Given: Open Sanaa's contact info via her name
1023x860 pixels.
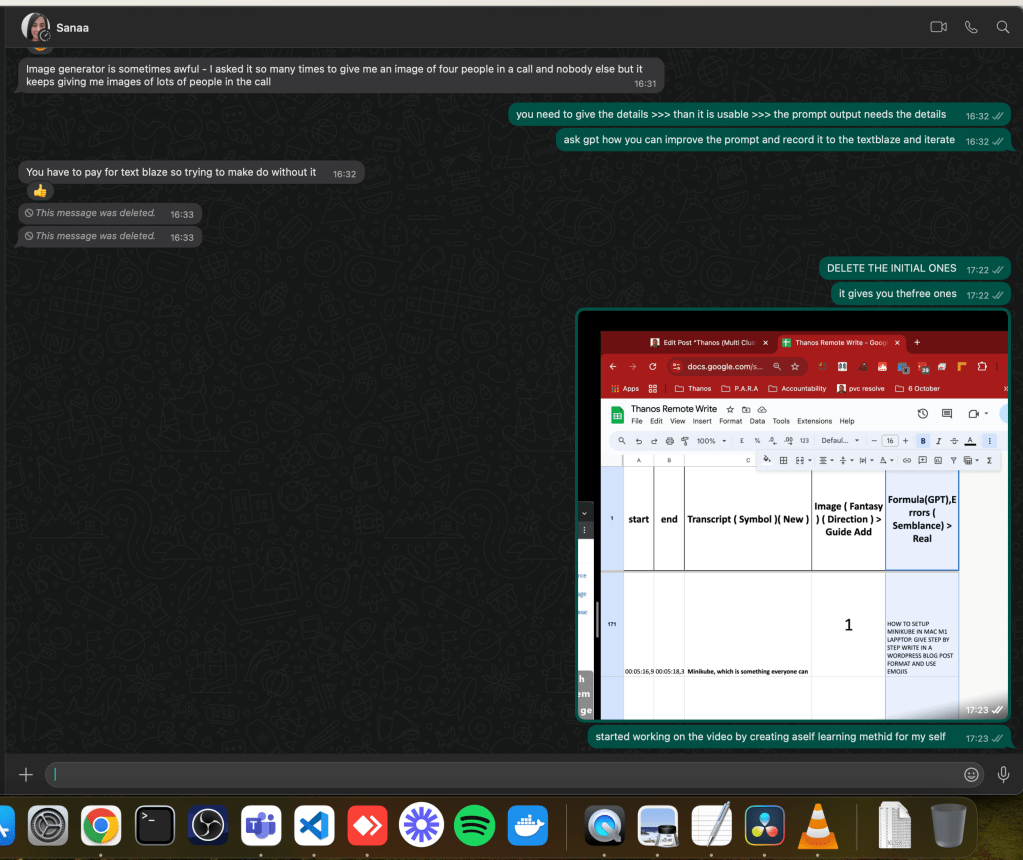Looking at the screenshot, I should [x=72, y=27].
